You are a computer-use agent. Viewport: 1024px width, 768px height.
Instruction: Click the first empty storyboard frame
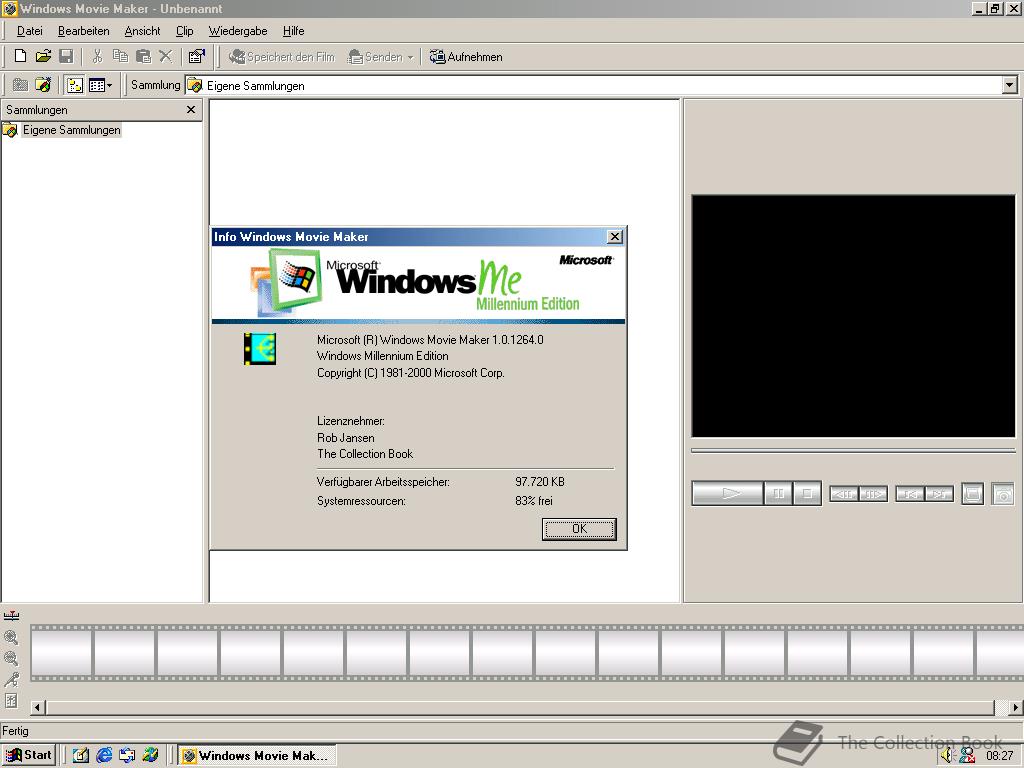click(x=61, y=653)
